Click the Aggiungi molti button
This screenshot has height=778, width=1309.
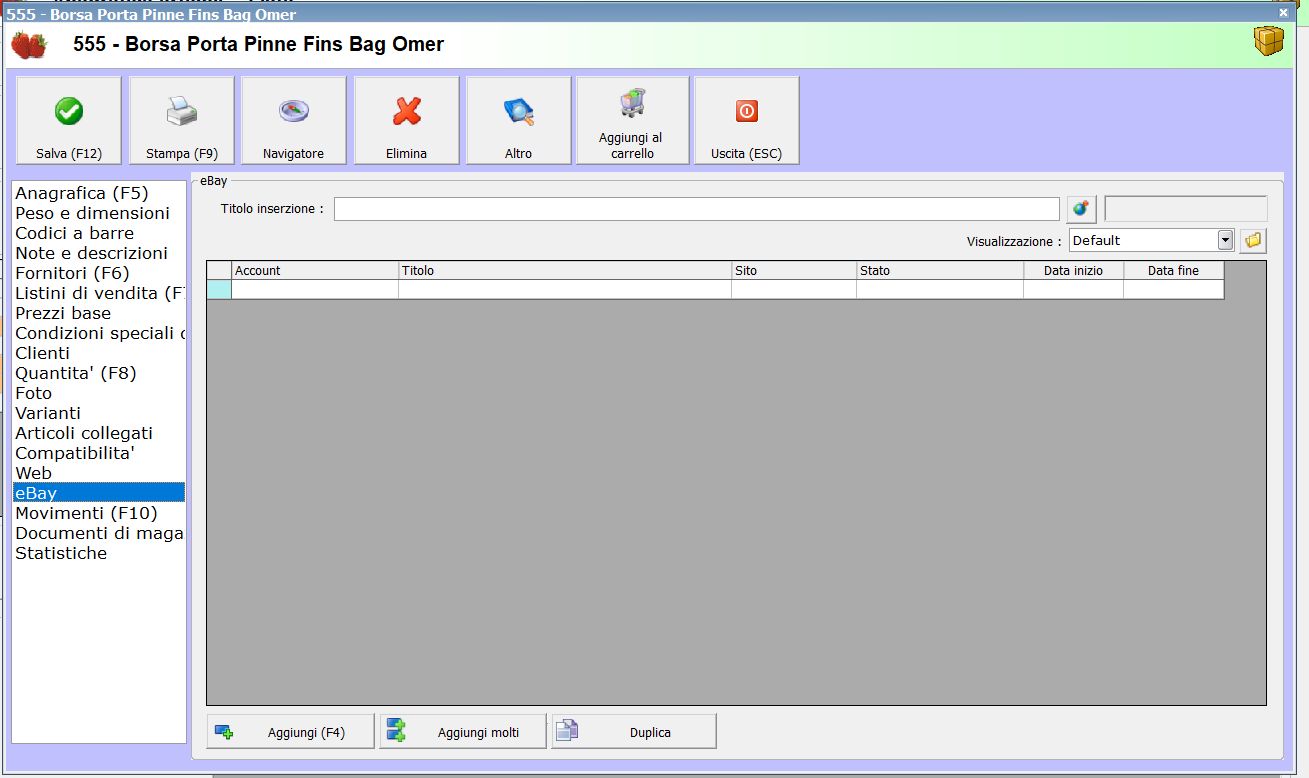pyautogui.click(x=463, y=731)
